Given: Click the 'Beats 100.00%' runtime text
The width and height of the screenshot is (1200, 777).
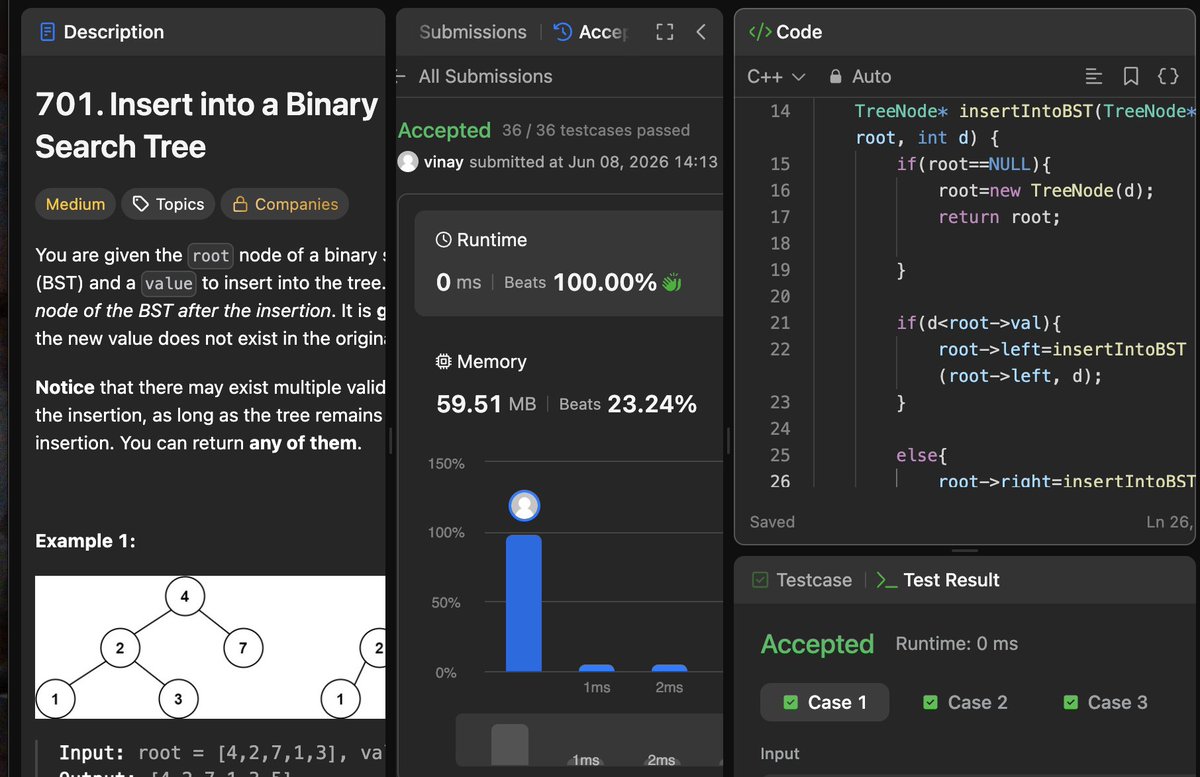Looking at the screenshot, I should 580,282.
